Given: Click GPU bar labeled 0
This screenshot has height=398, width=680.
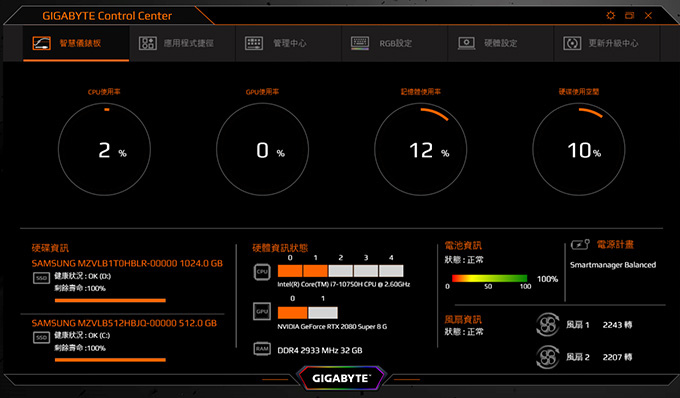Looking at the screenshot, I should click(292, 312).
